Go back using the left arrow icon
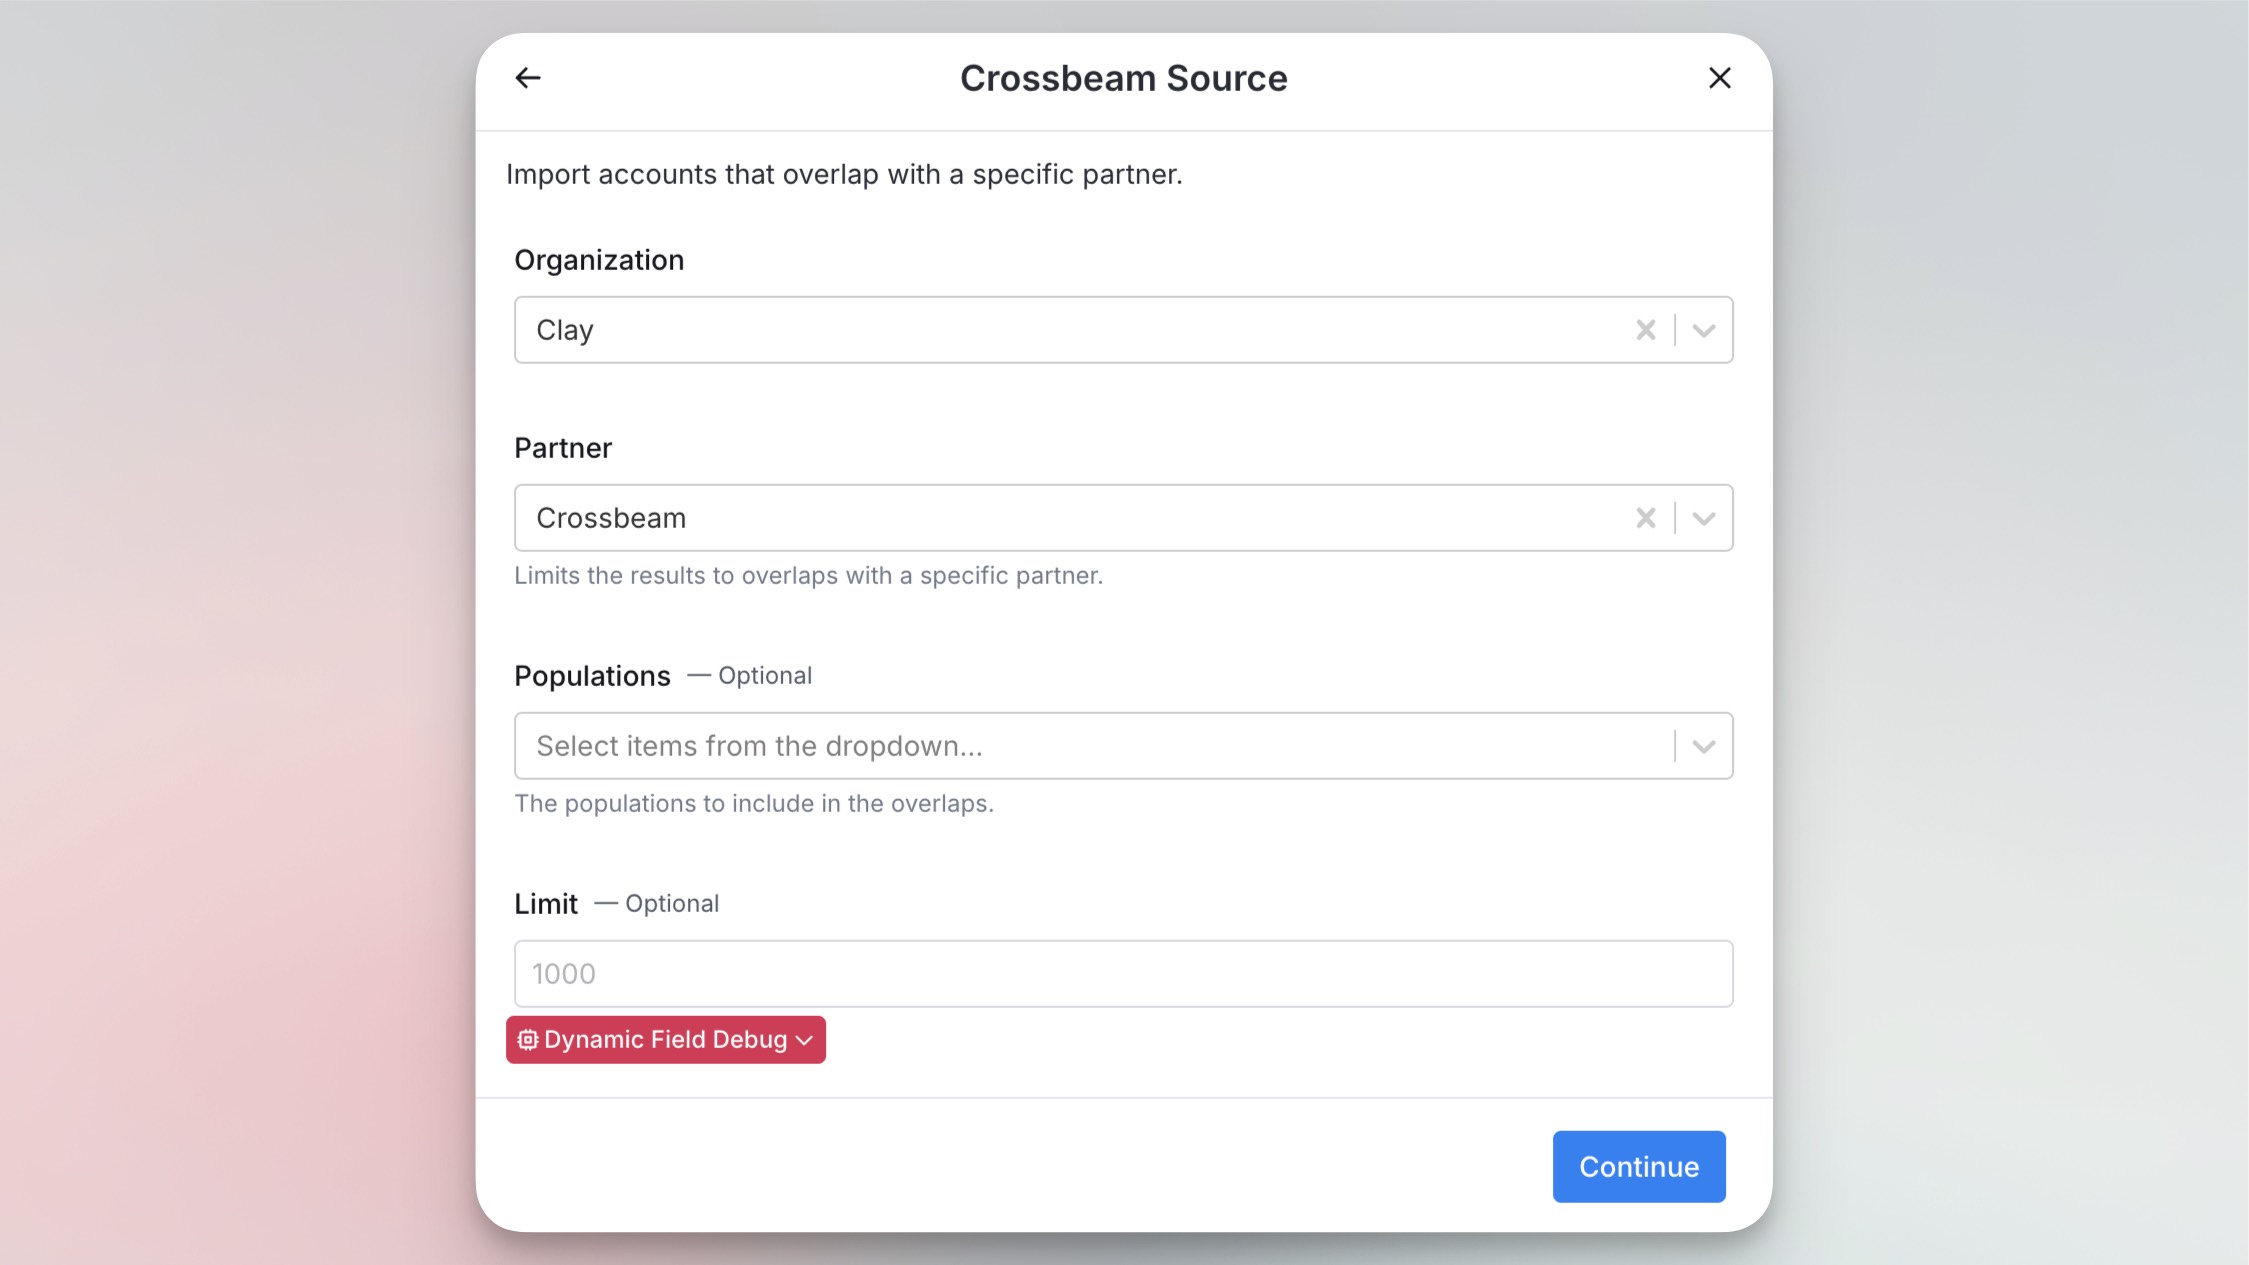Viewport: 2249px width, 1265px height. click(x=528, y=78)
